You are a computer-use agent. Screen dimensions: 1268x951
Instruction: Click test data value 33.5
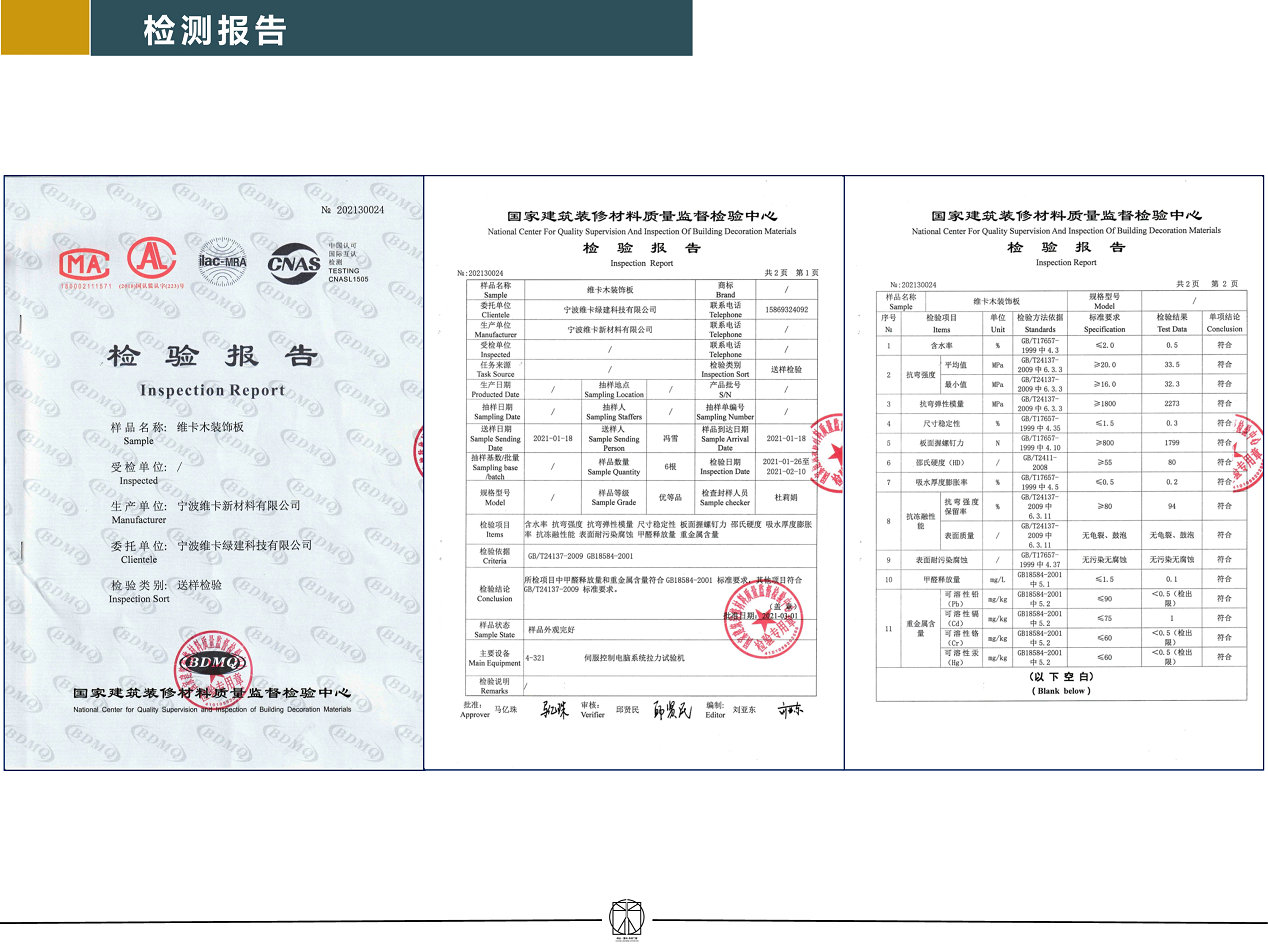(x=1171, y=365)
